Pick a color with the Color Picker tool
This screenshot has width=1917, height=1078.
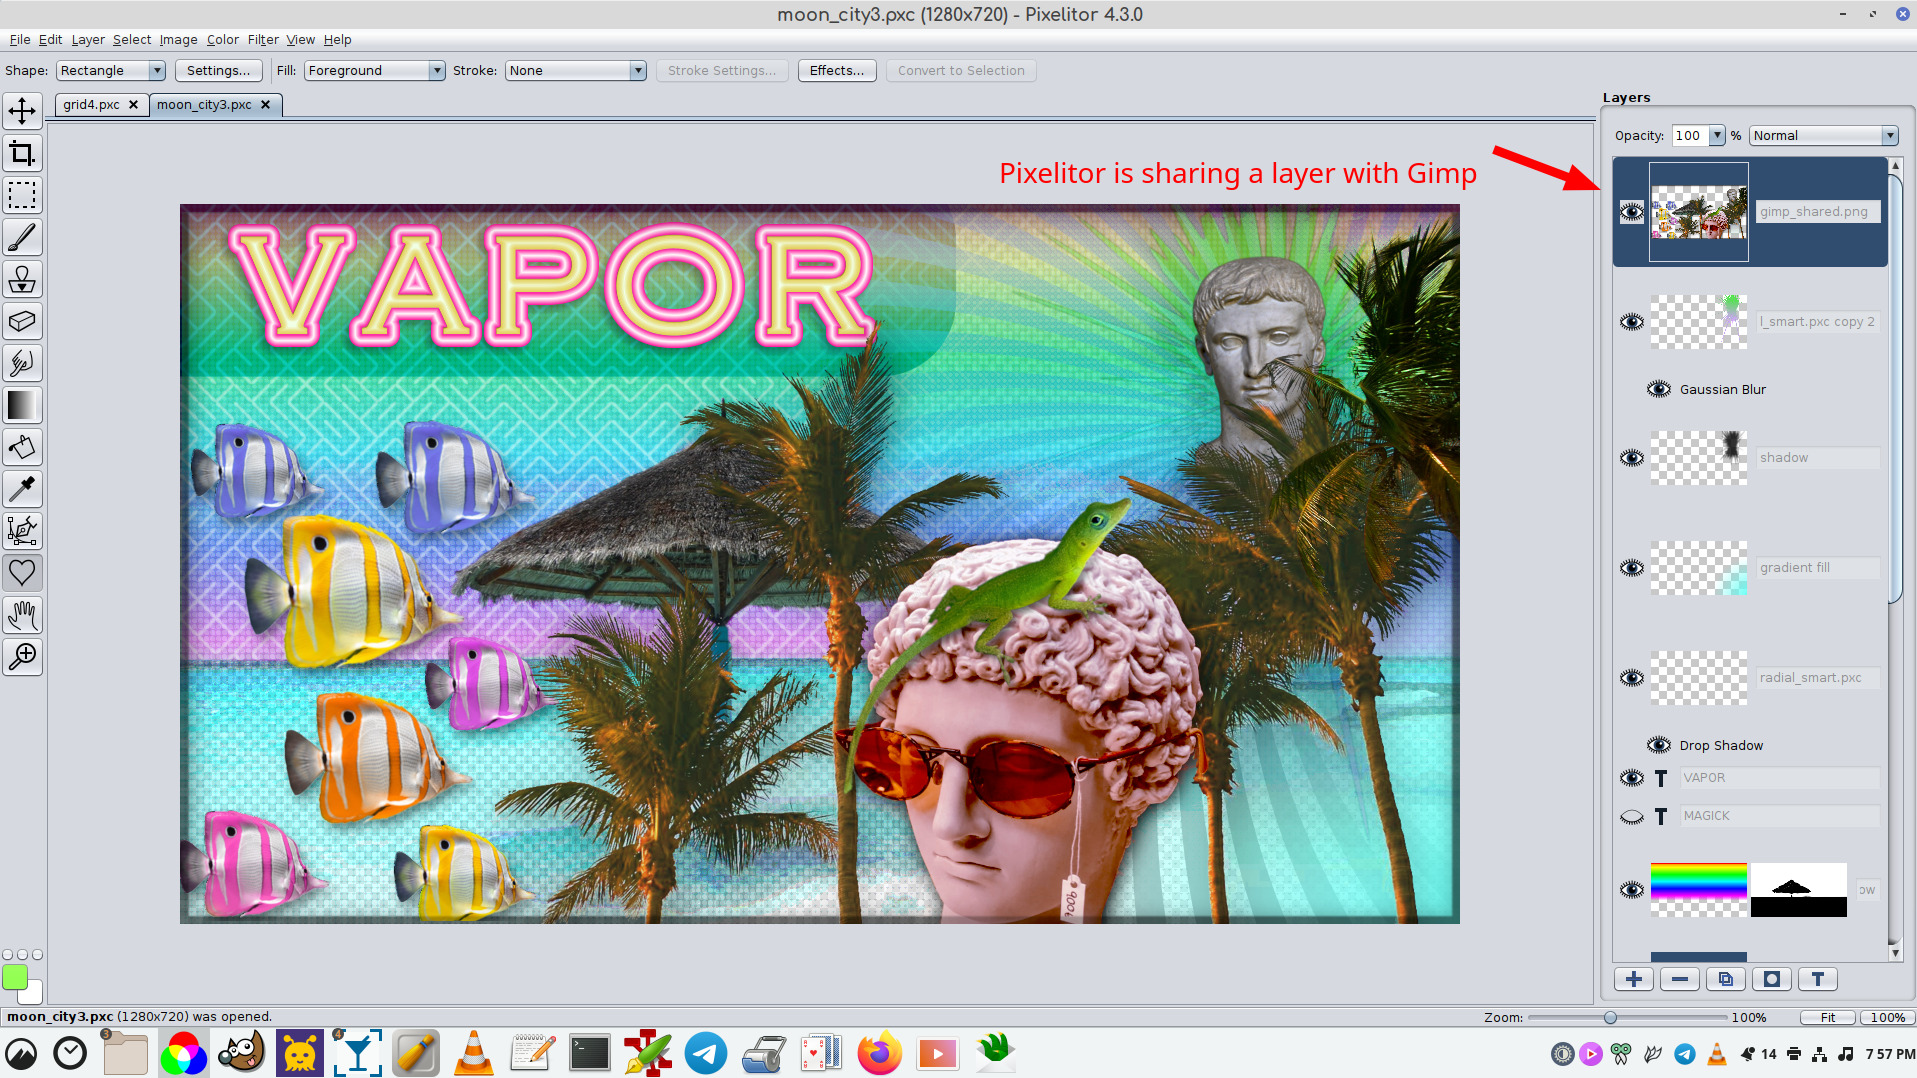click(22, 489)
